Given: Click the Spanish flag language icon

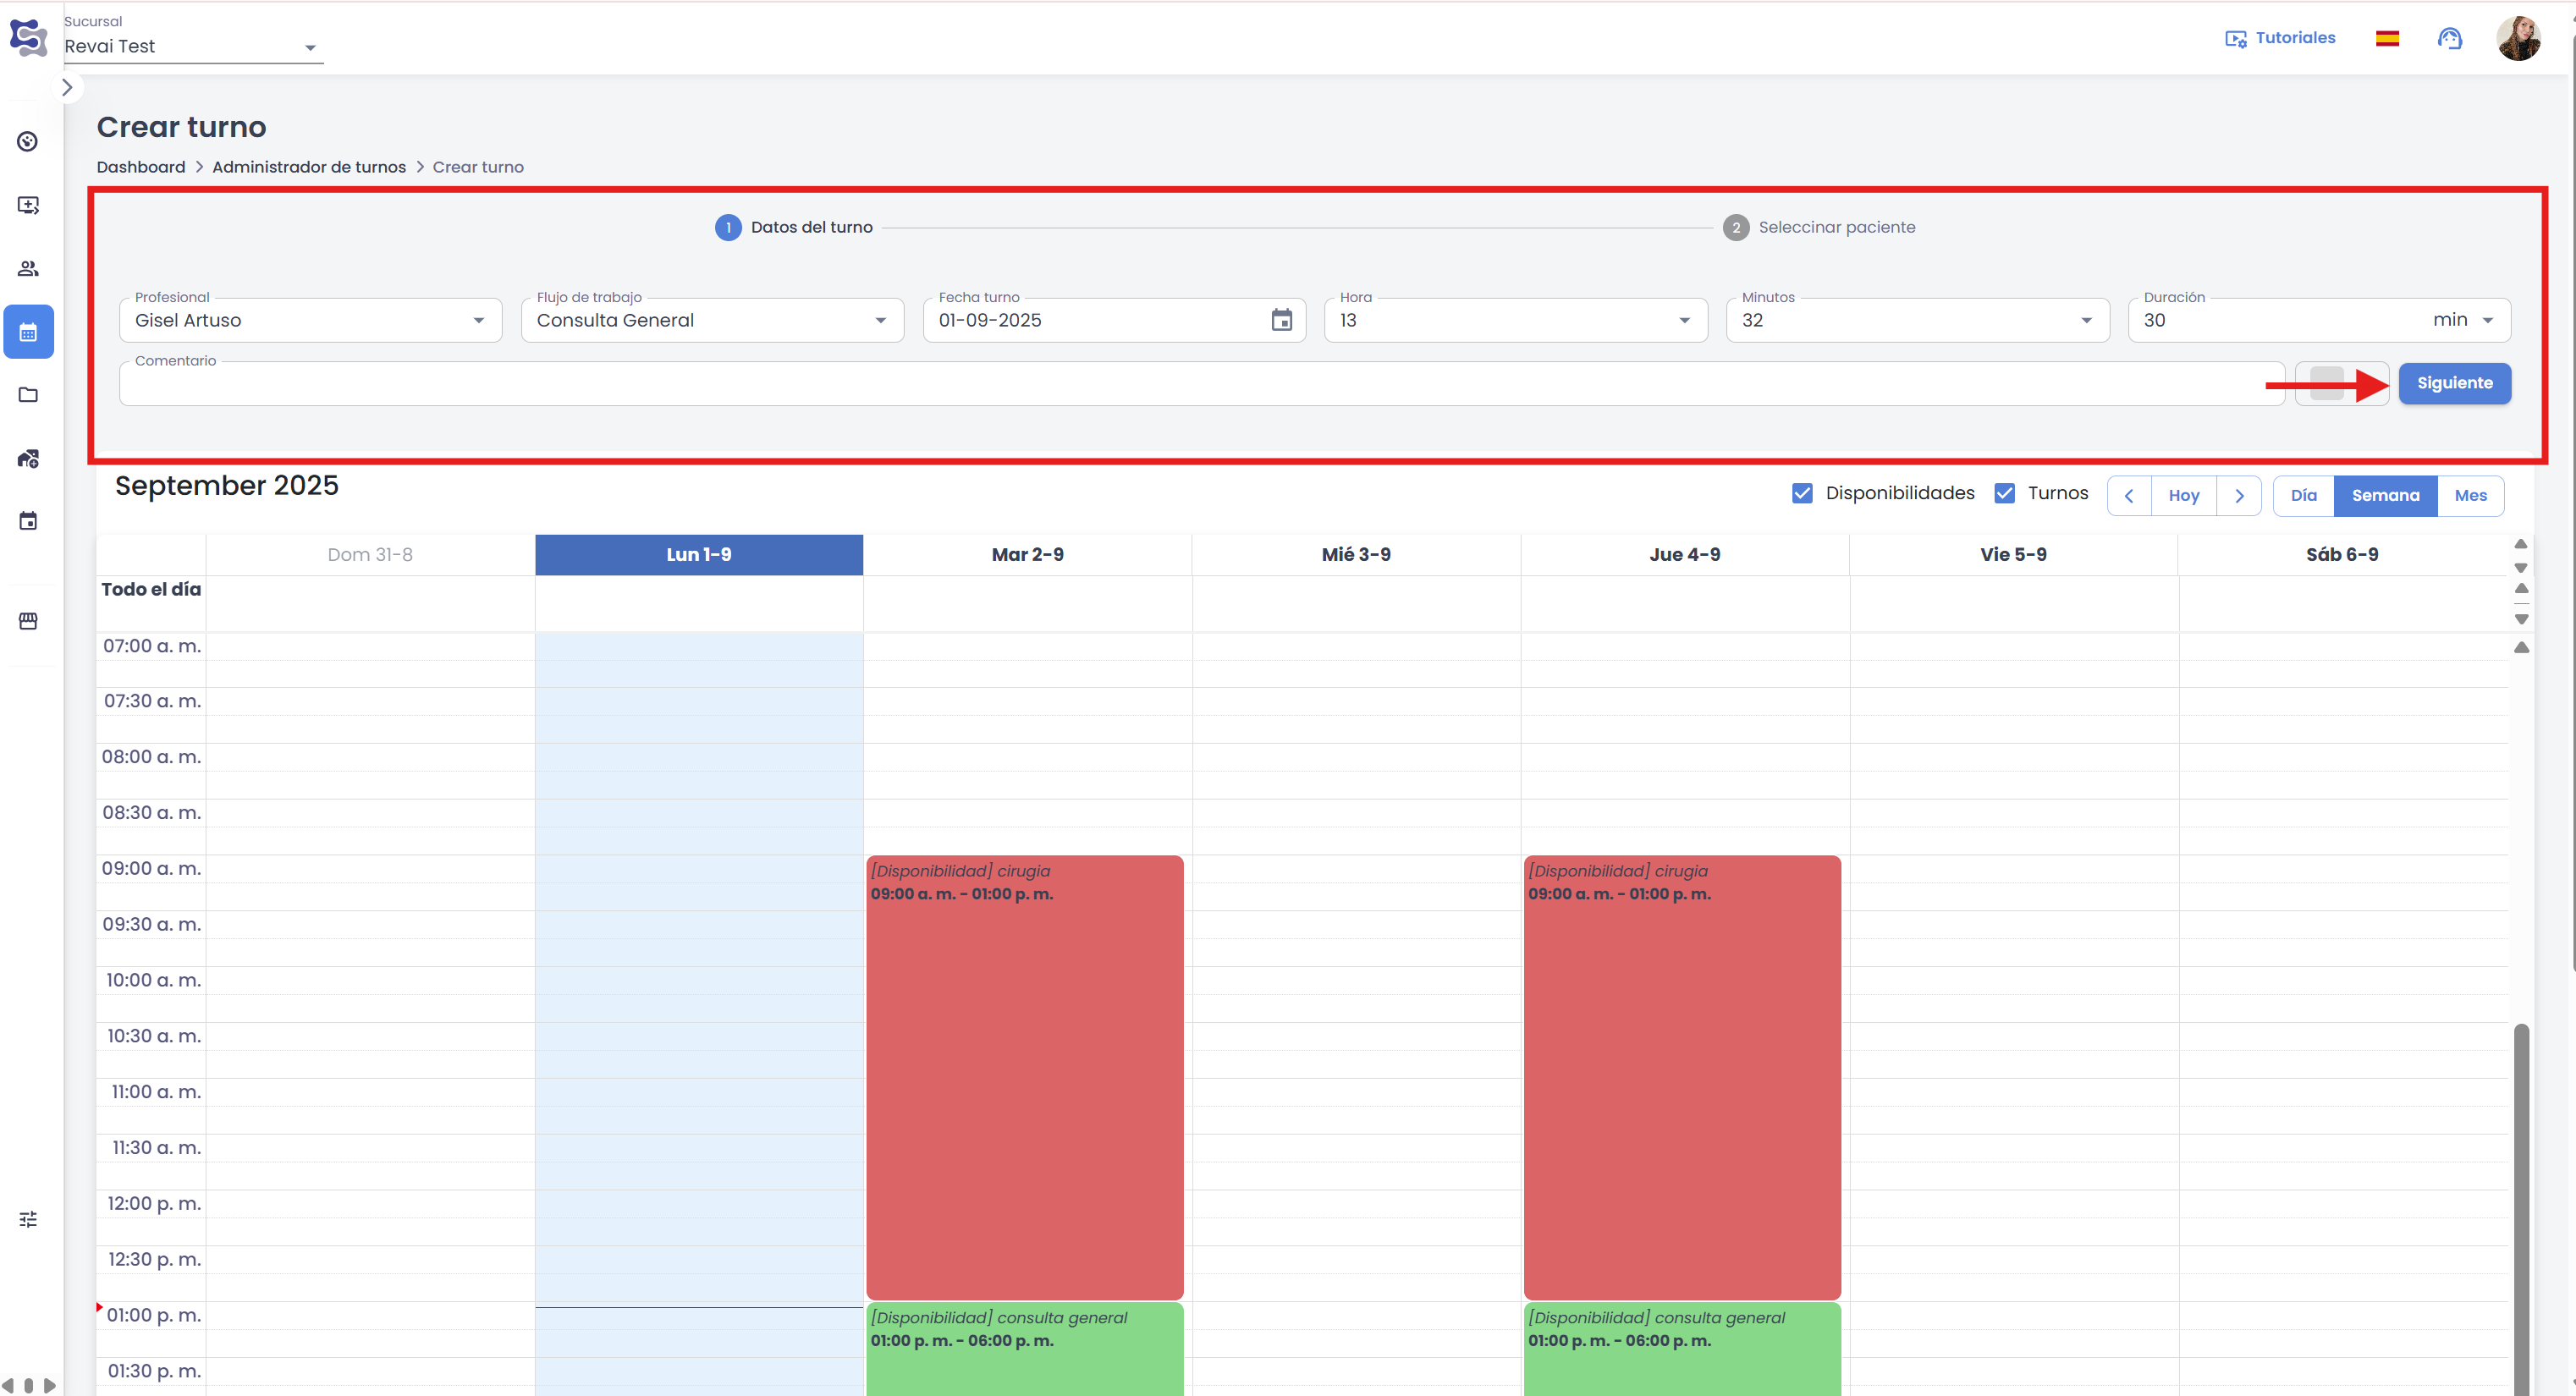Looking at the screenshot, I should [2387, 38].
